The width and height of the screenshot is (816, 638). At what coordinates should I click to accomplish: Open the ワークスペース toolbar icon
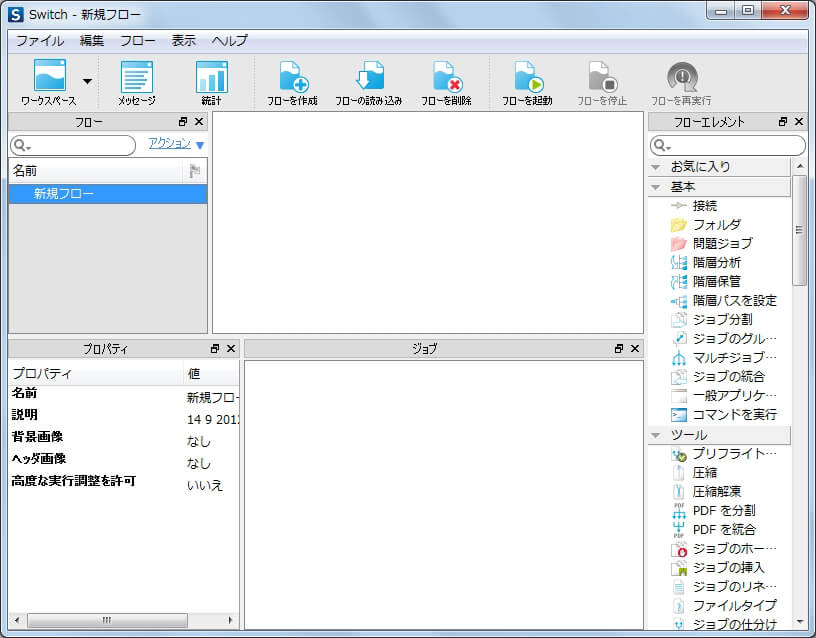coord(48,82)
